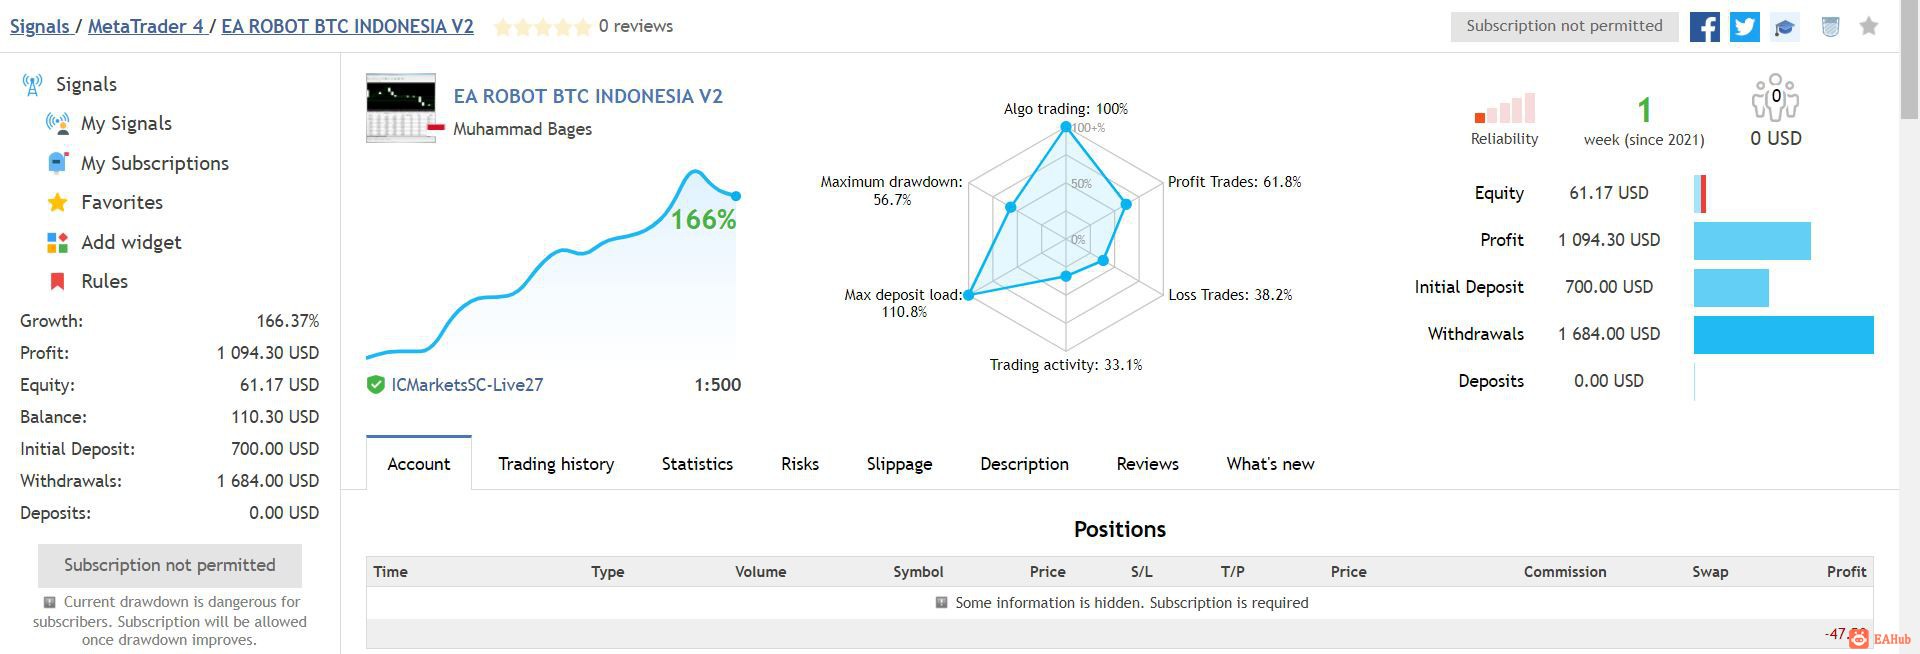Click the subscribers people icon
The height and width of the screenshot is (654, 1920).
coord(1775,98)
